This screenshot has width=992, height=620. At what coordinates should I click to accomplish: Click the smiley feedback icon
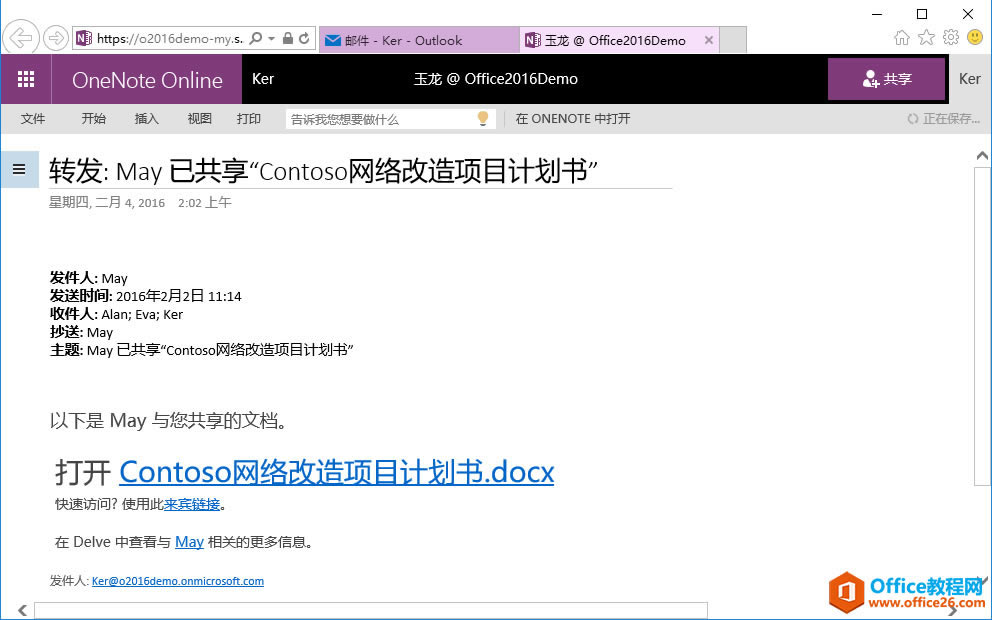974,36
